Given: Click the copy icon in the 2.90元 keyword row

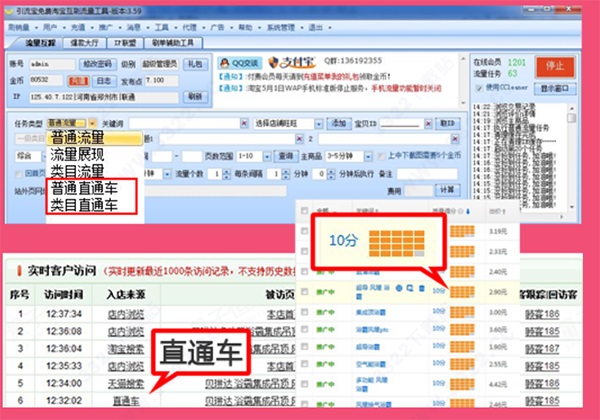Looking at the screenshot, I should [410, 288].
